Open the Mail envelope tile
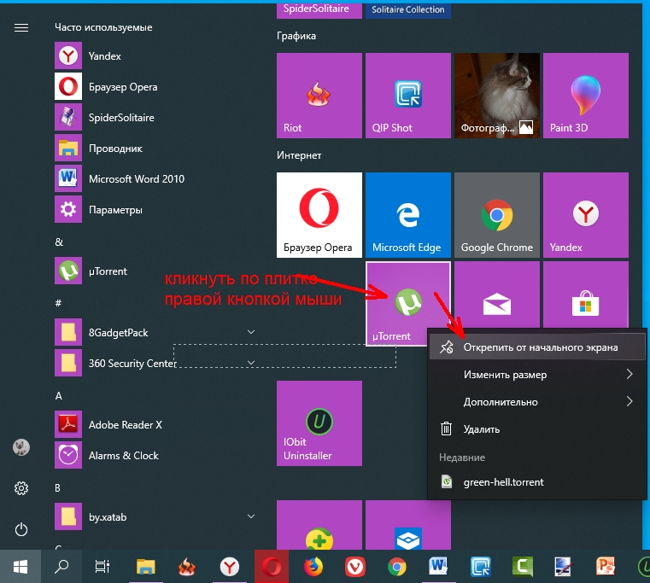 pyautogui.click(x=497, y=294)
